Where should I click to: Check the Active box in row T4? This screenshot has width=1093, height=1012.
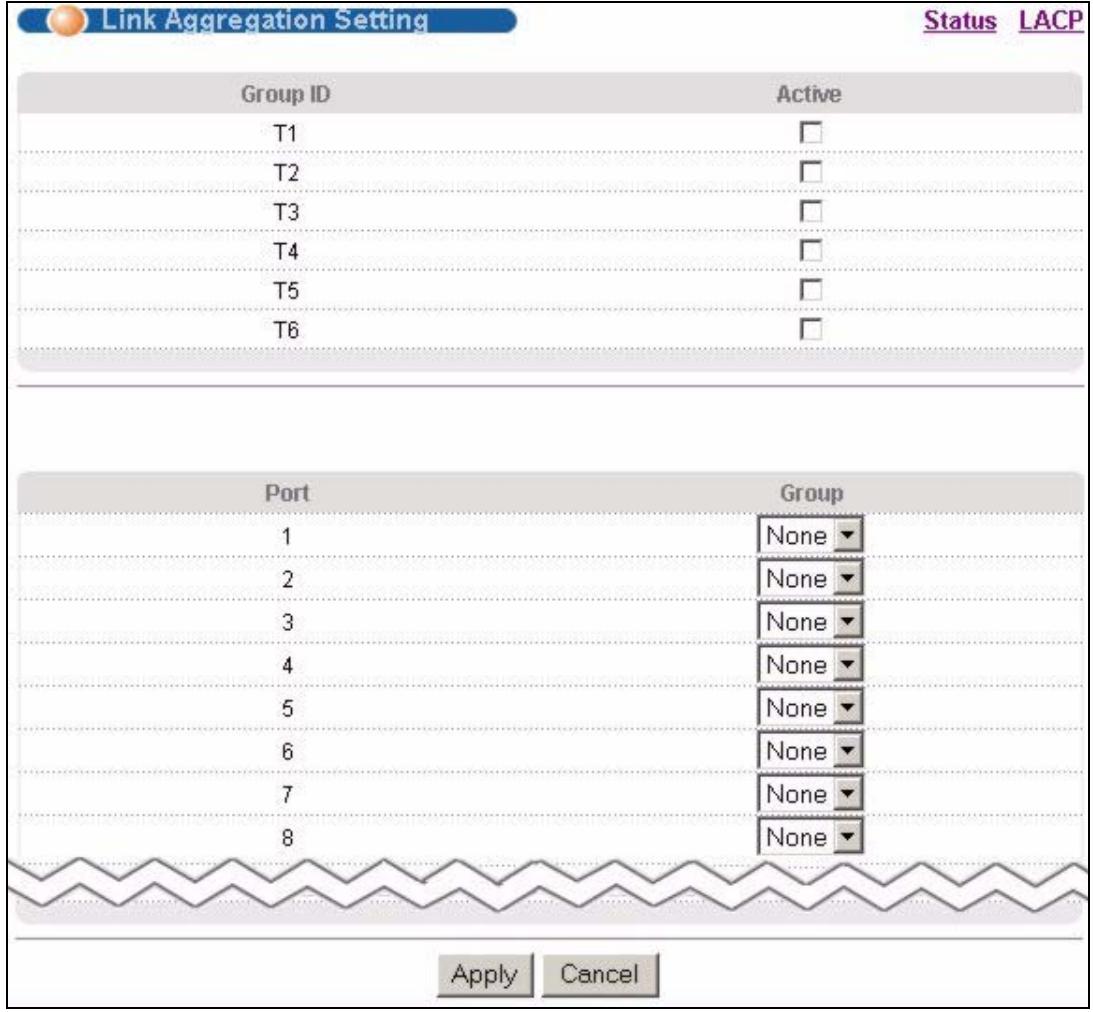coord(811,250)
